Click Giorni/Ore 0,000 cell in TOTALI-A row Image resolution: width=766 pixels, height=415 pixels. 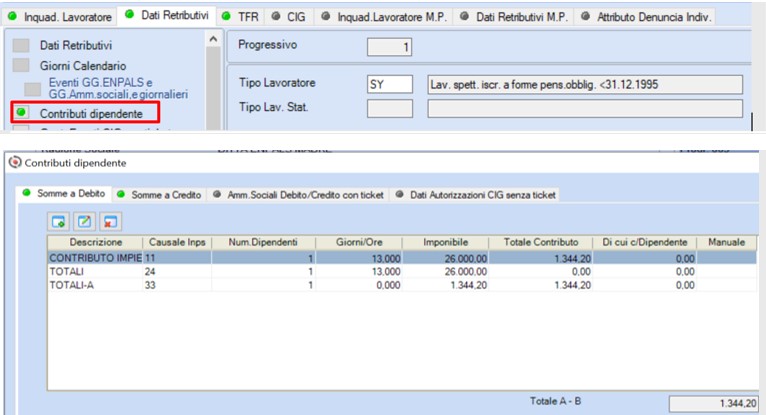coord(359,285)
